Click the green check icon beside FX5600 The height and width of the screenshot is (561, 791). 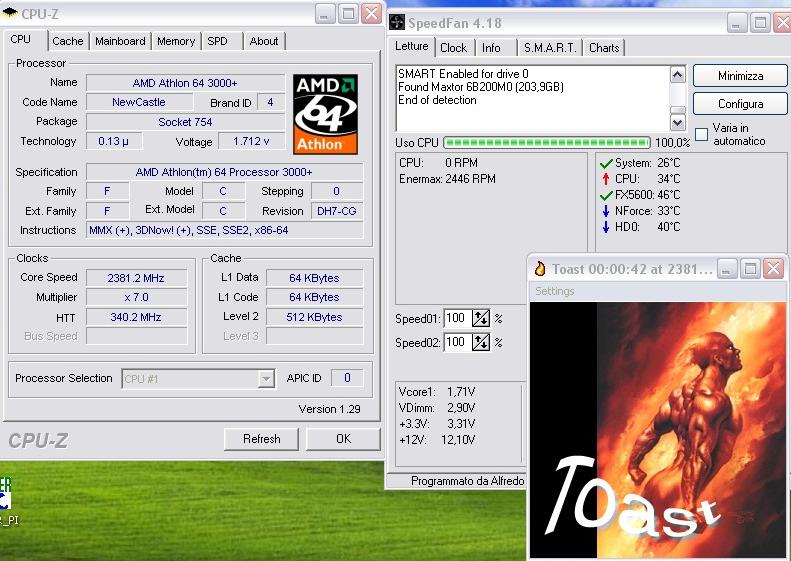point(606,195)
